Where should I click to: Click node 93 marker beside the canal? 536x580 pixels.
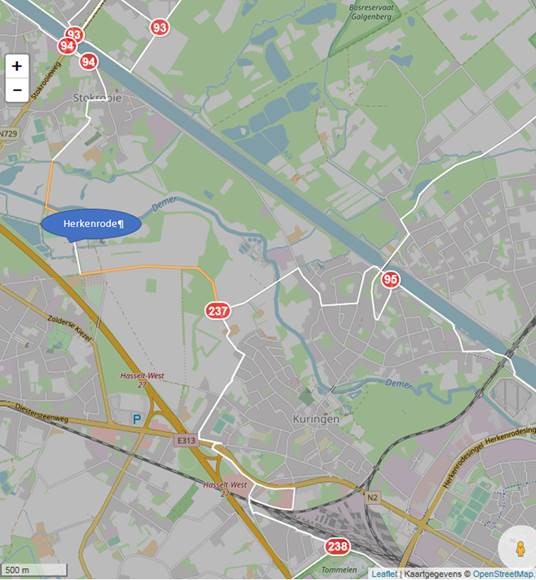tap(75, 34)
